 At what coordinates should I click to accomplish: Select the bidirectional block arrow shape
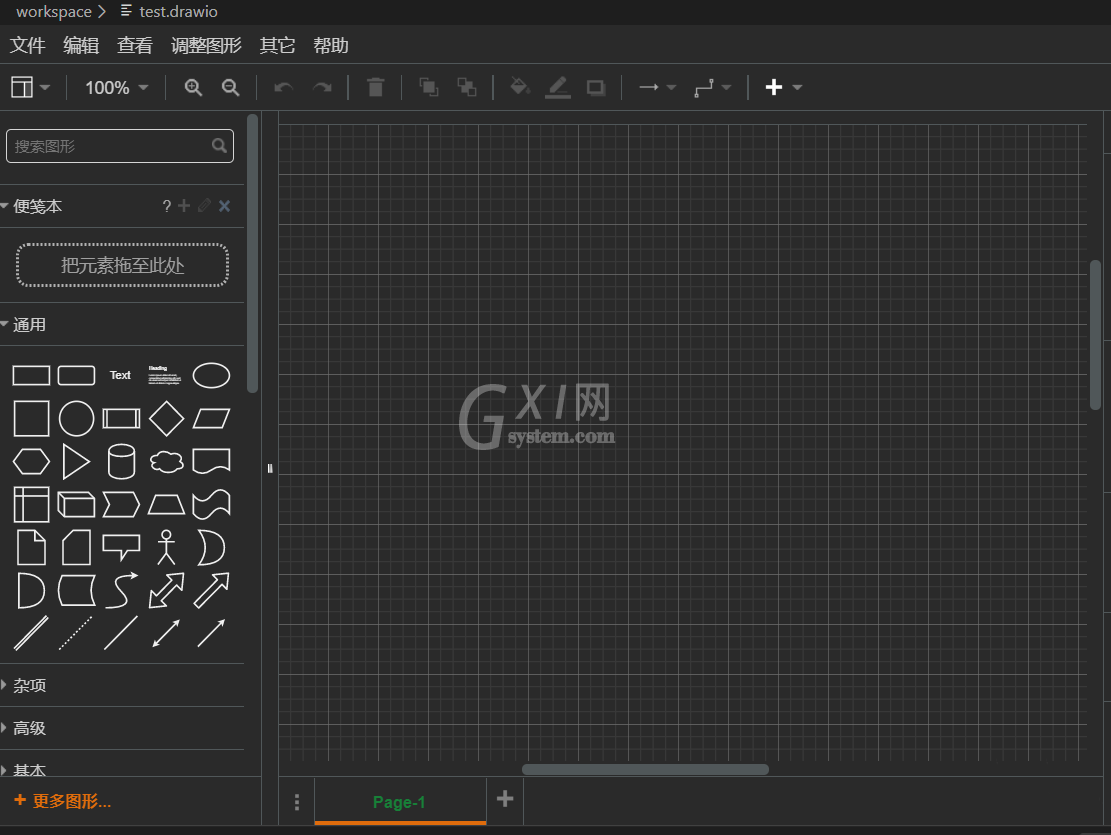pos(167,590)
